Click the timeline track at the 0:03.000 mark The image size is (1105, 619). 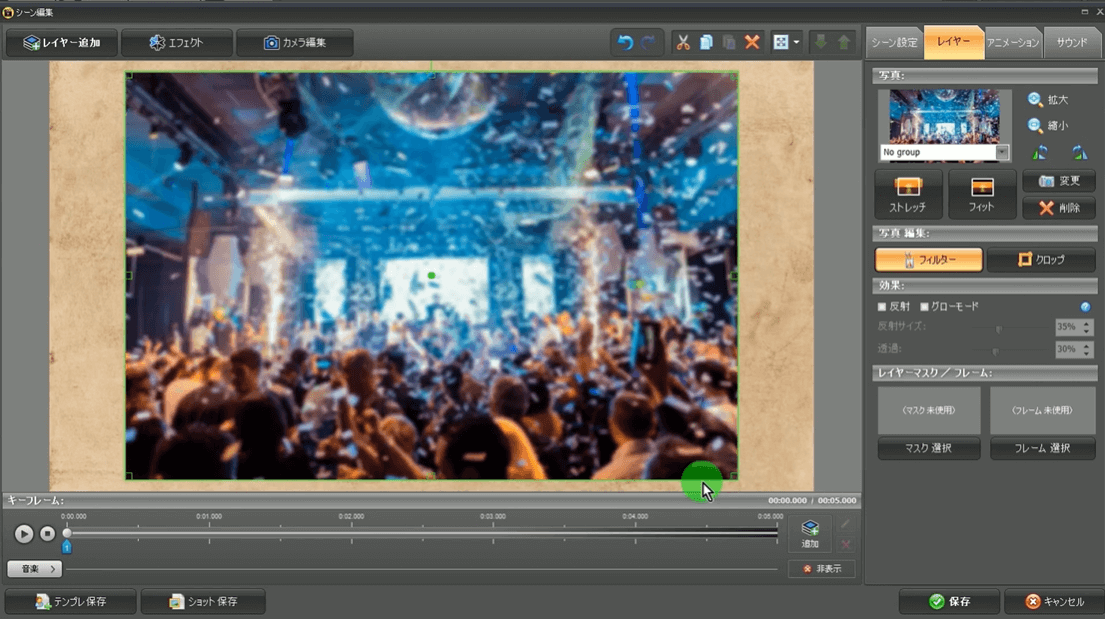pos(493,534)
